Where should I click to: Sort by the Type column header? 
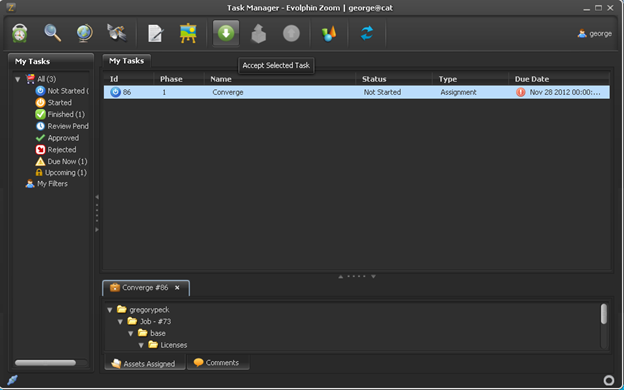(470, 79)
